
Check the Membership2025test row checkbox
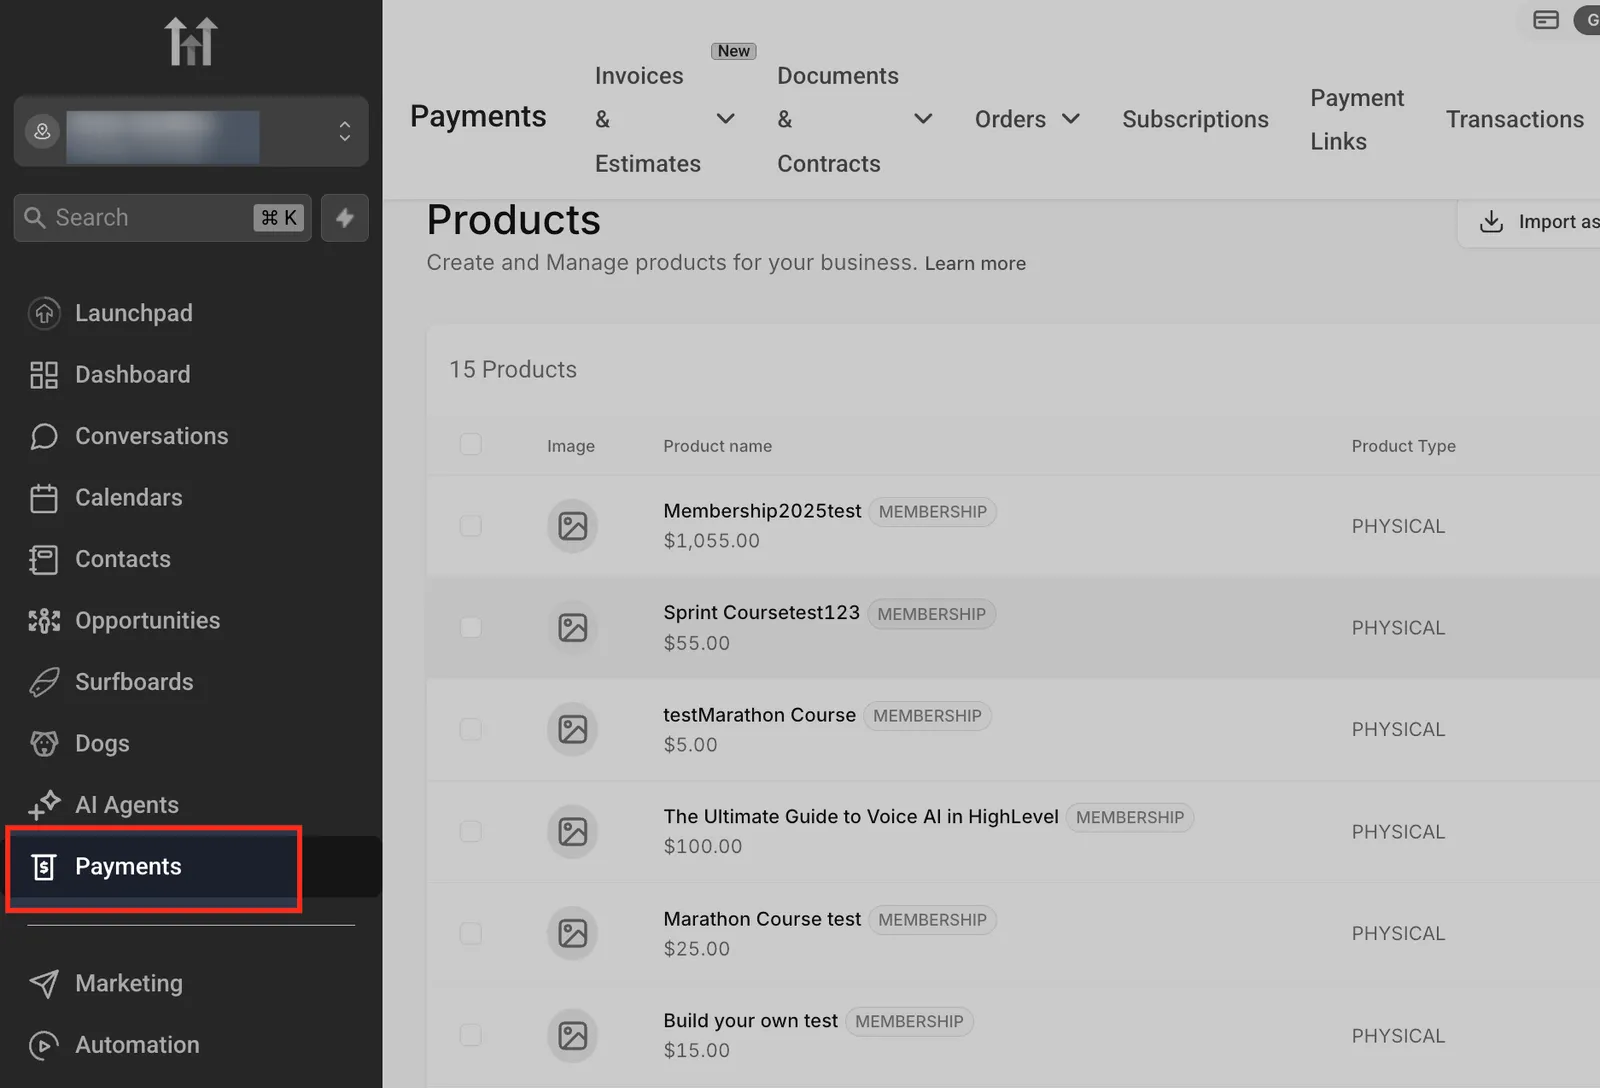click(x=470, y=526)
